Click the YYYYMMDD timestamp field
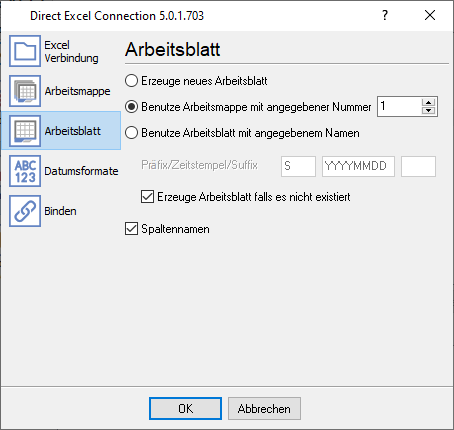The height and width of the screenshot is (430, 454). [358, 166]
